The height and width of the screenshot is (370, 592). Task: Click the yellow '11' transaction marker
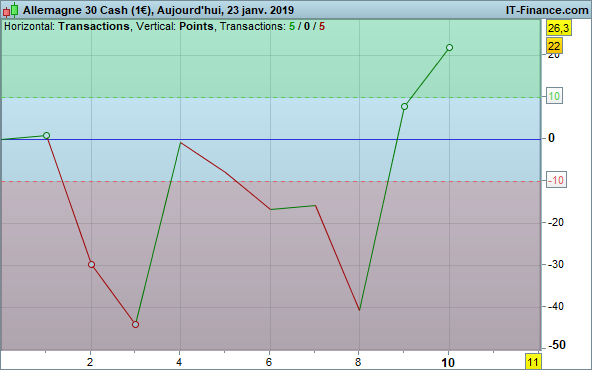coord(533,362)
